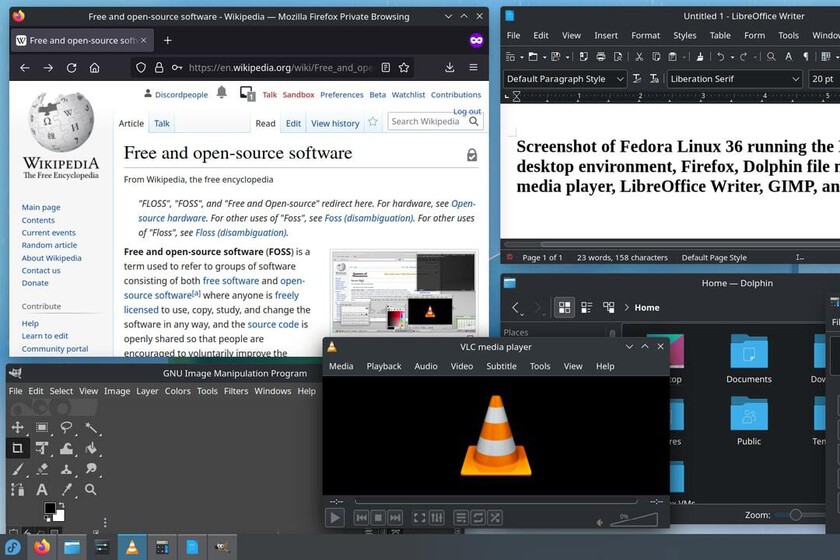This screenshot has height=560, width=840.
Task: Mute VLC audio via speaker icon
Action: pos(601,522)
